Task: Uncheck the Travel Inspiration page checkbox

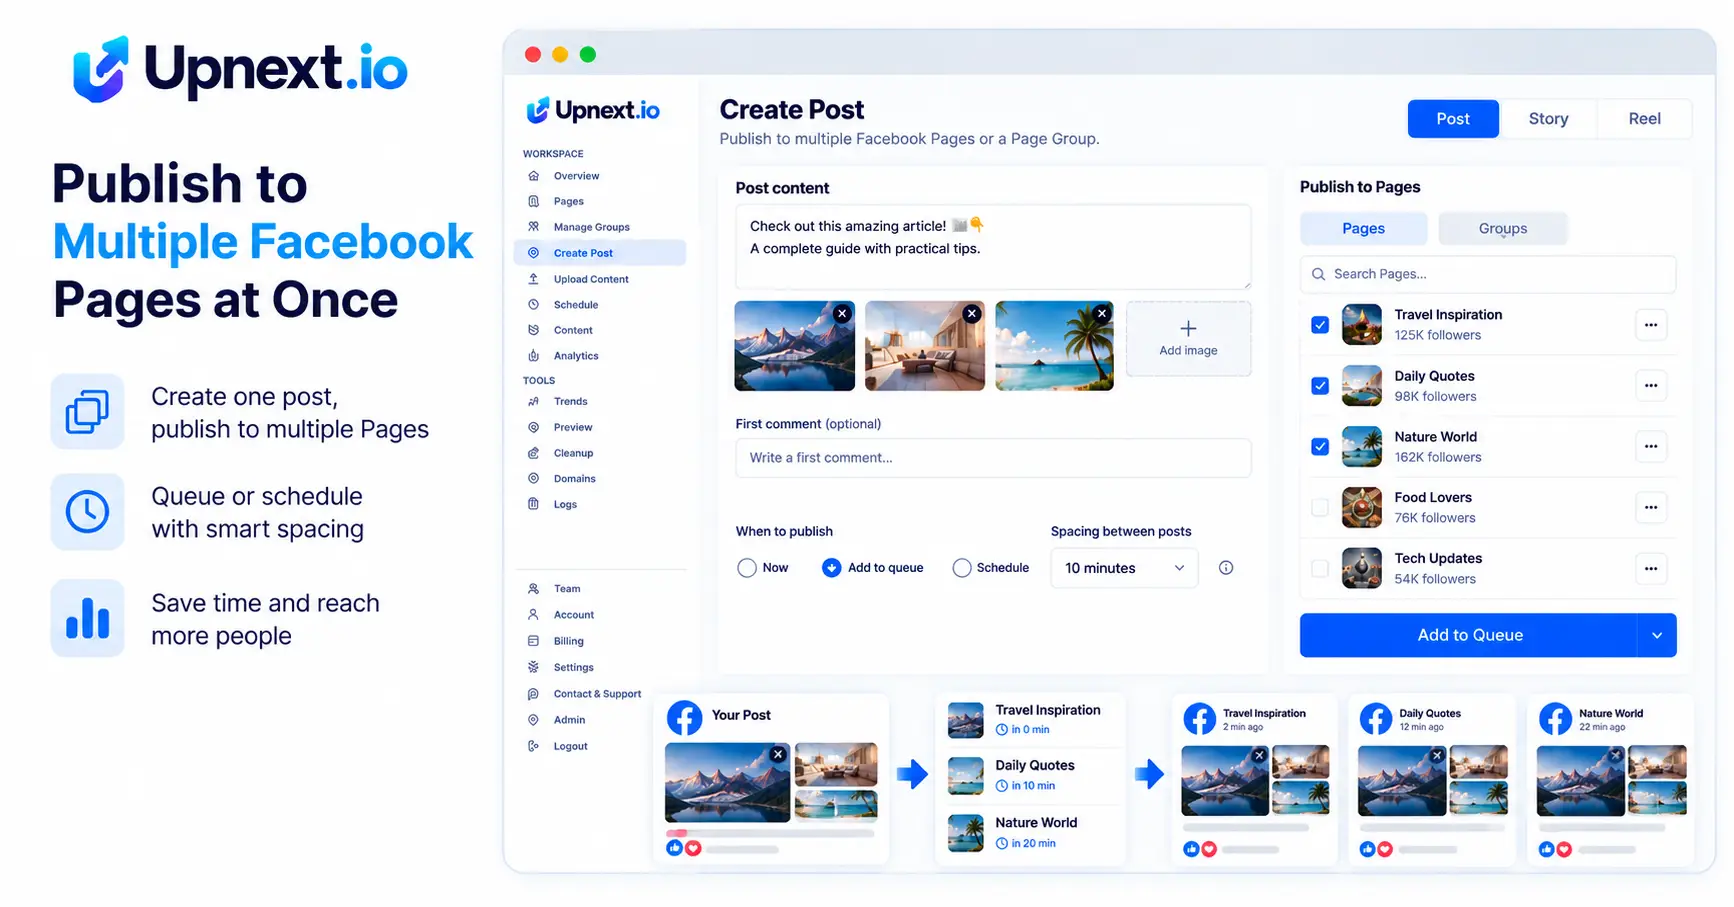Action: [x=1320, y=325]
